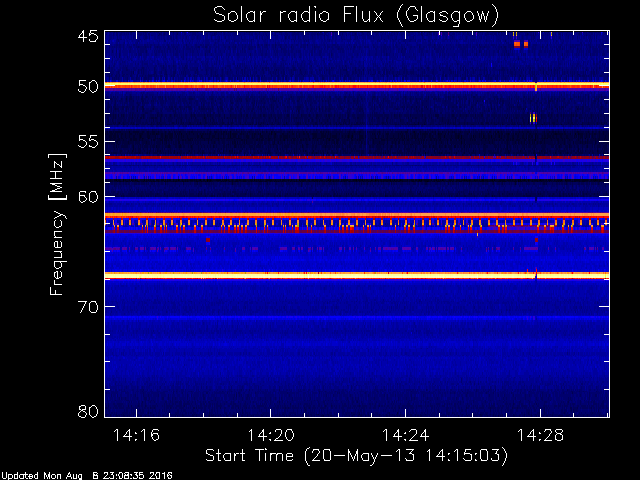Click the 14:16 time tick label
640x480 pixels.
click(136, 435)
